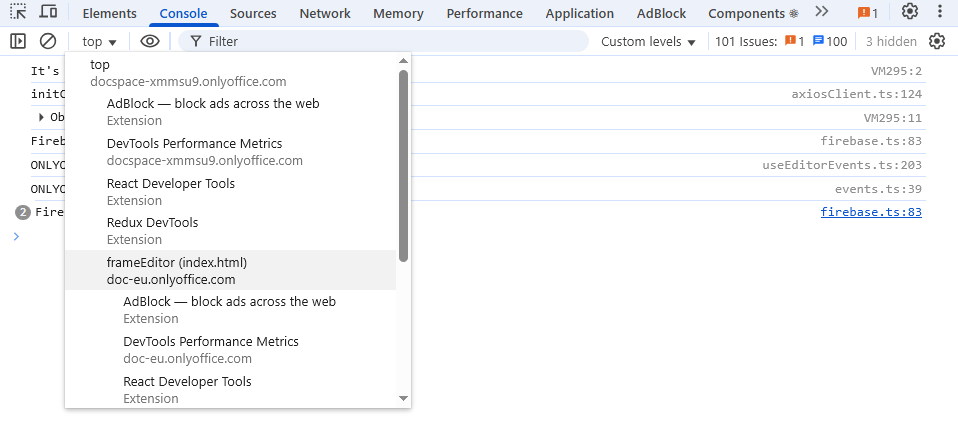The image size is (958, 432).
Task: Open the Sources tab
Action: point(253,13)
